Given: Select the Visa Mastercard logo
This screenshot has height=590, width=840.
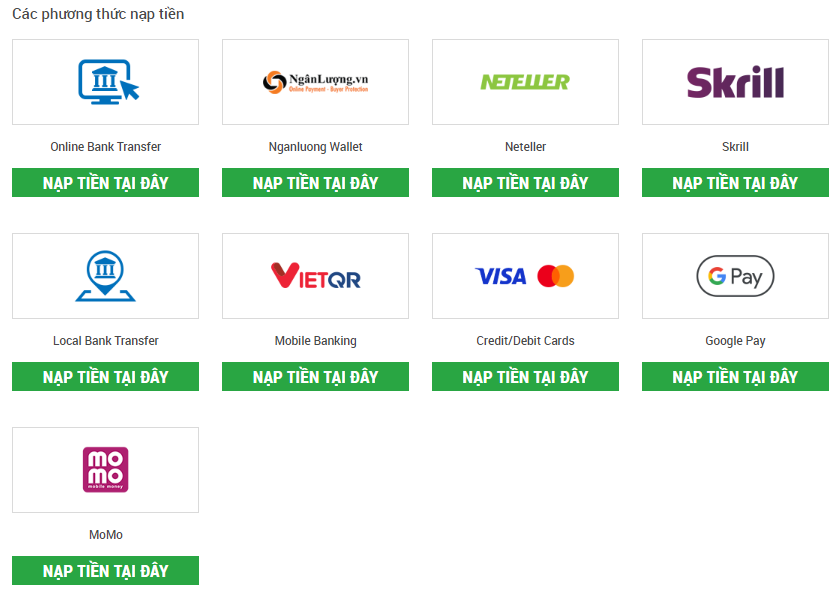Looking at the screenshot, I should click(525, 276).
